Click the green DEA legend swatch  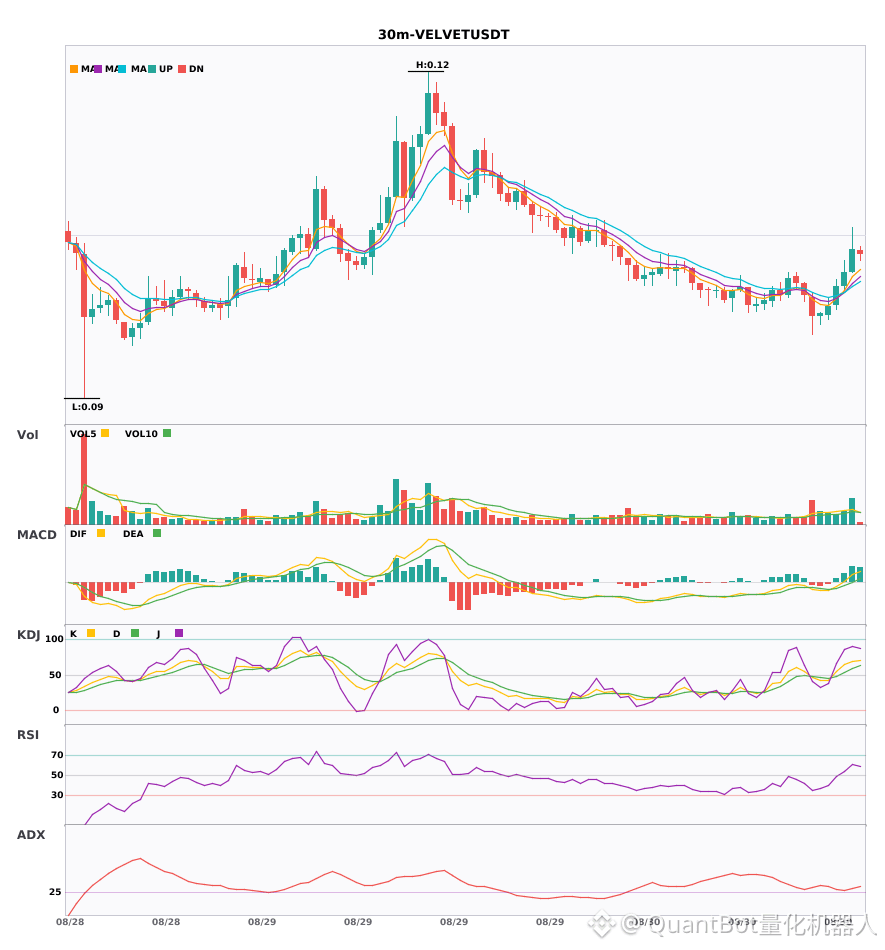click(157, 533)
